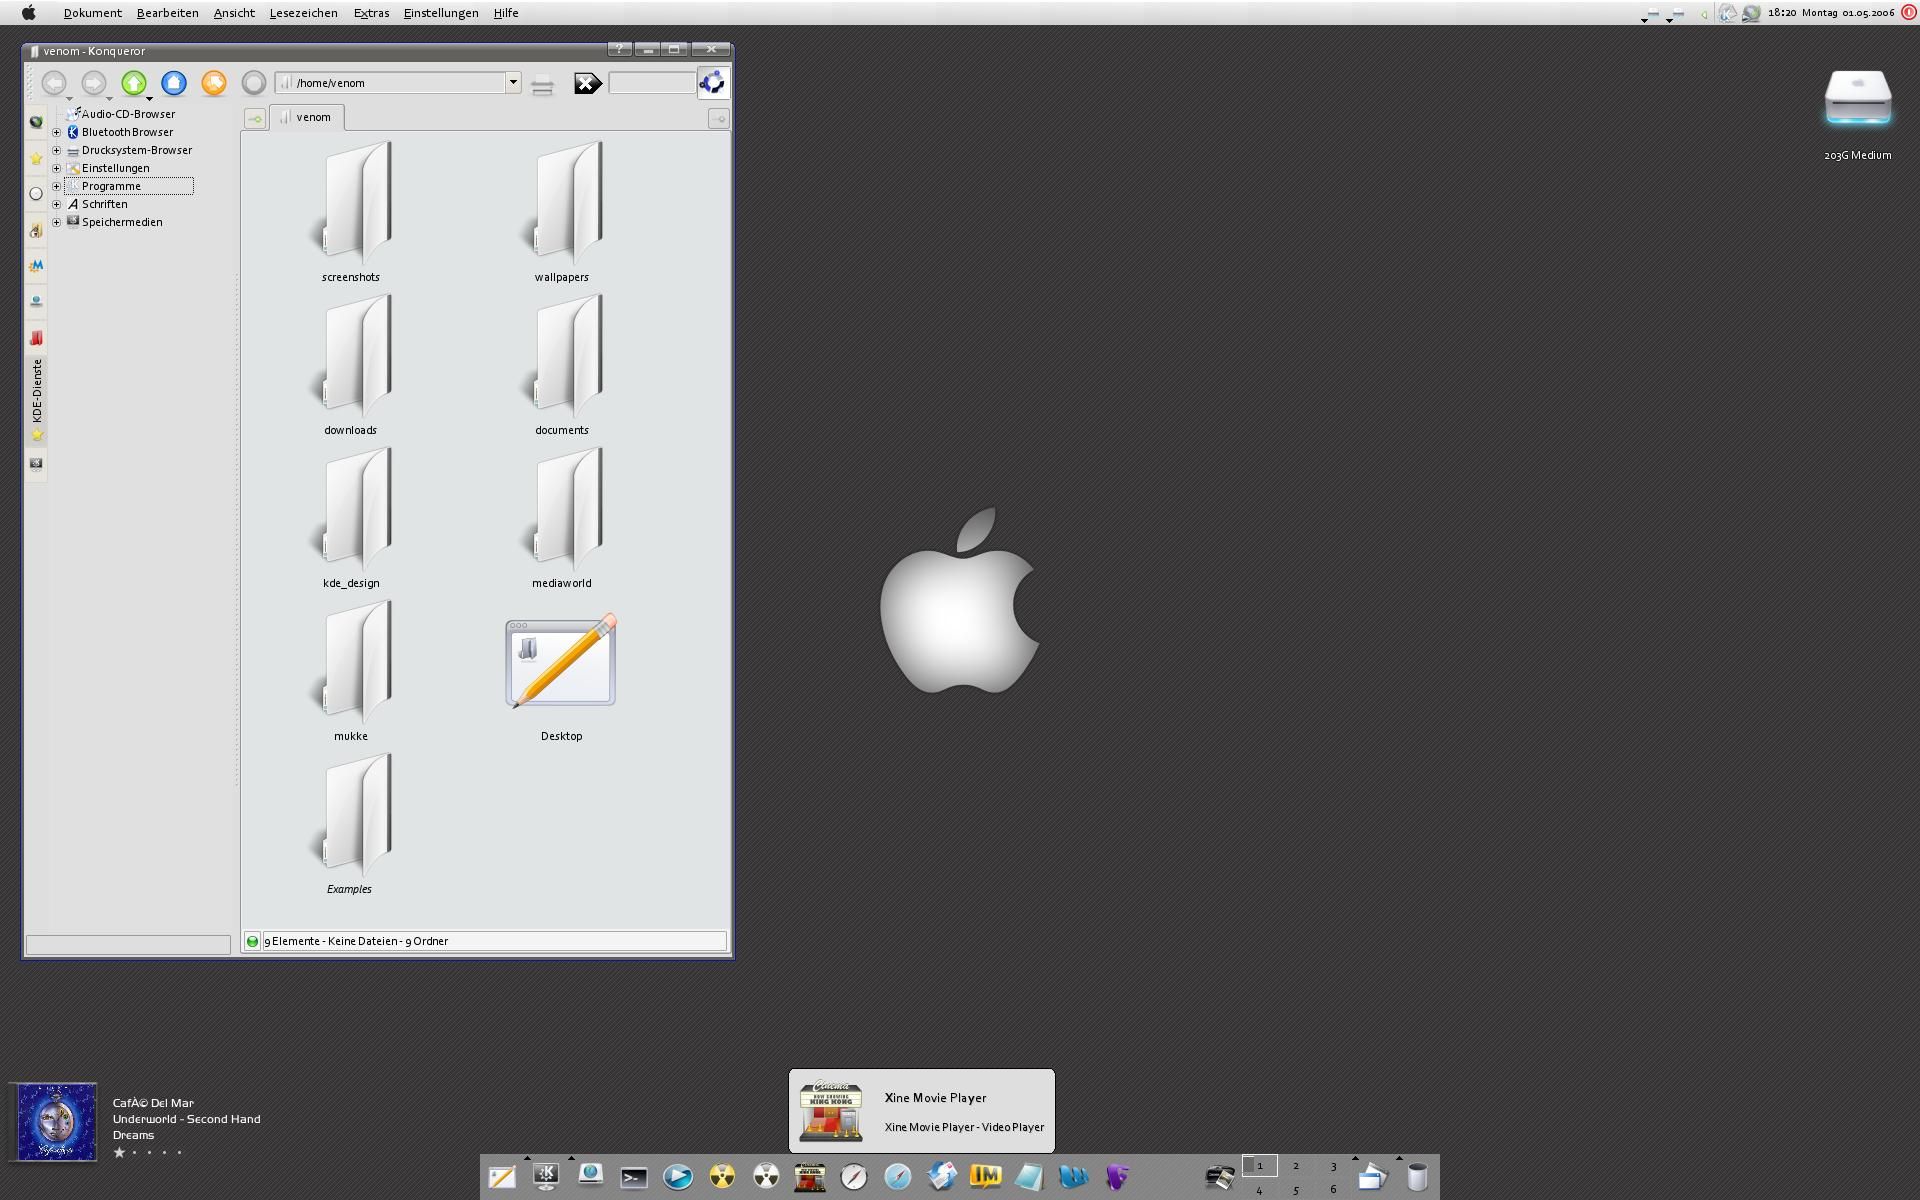Open the sidebar Bookmarks tab with the star
1920x1200 pixels.
click(36, 158)
